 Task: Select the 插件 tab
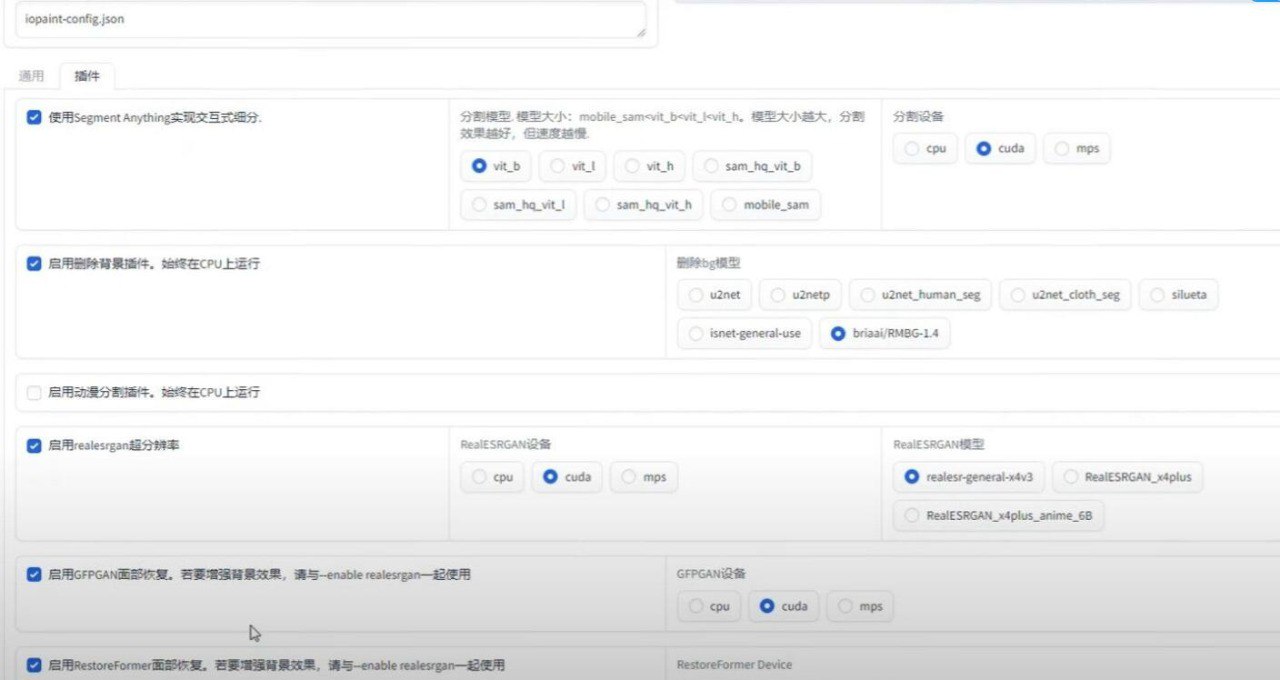tap(87, 75)
